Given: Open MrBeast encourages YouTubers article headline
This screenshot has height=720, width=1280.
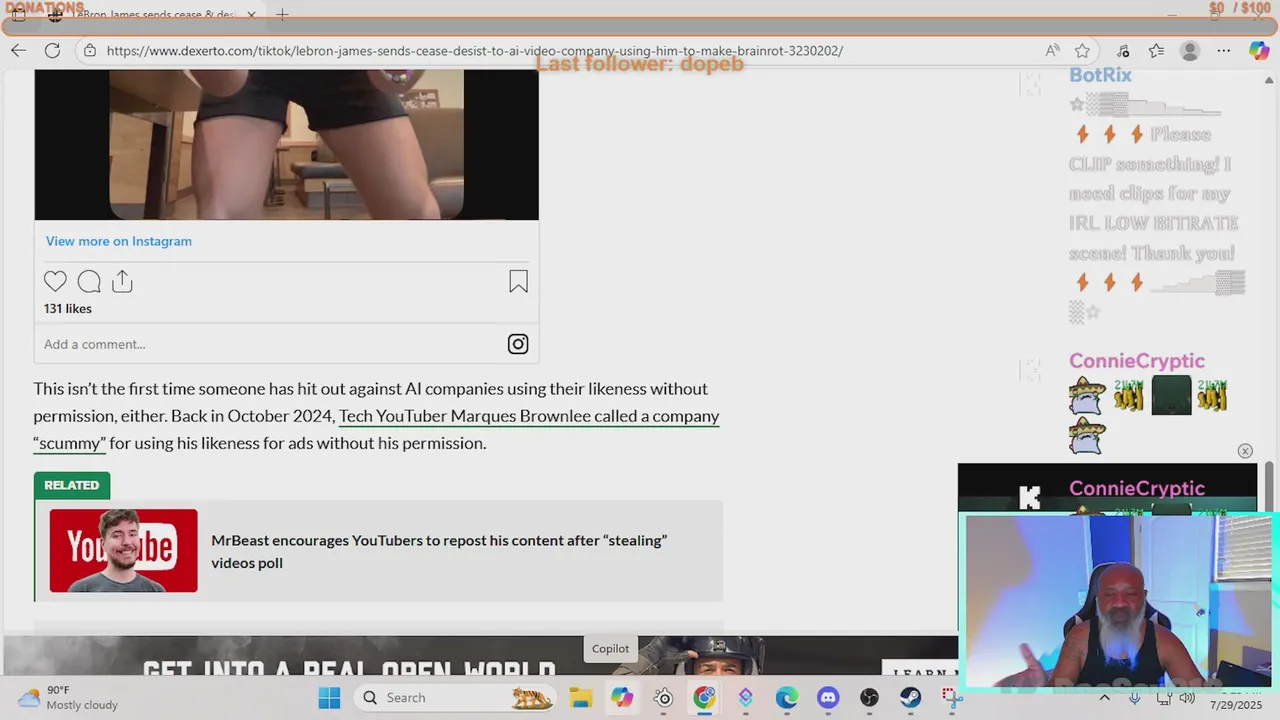Looking at the screenshot, I should click(x=439, y=551).
